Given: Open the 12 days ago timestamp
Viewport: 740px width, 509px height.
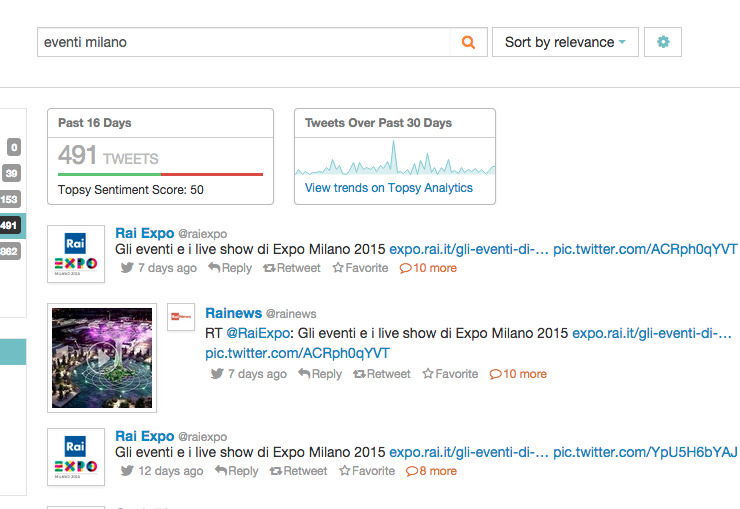Looking at the screenshot, I should point(171,471).
